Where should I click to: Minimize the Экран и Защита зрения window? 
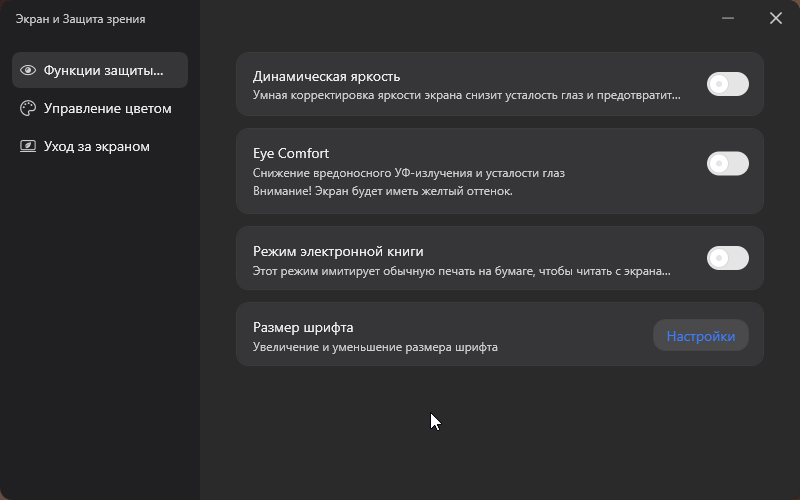pos(730,18)
